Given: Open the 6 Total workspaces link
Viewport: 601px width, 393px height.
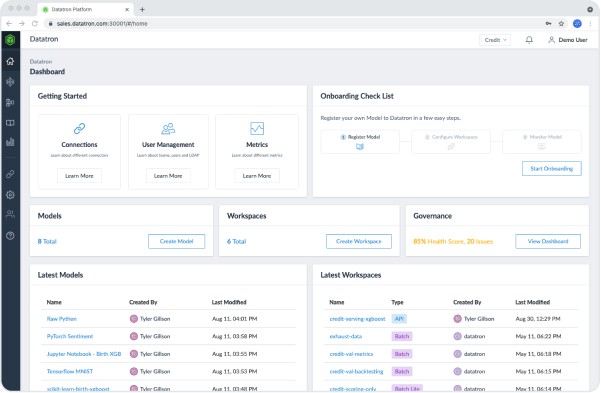Looking at the screenshot, I should tap(236, 242).
